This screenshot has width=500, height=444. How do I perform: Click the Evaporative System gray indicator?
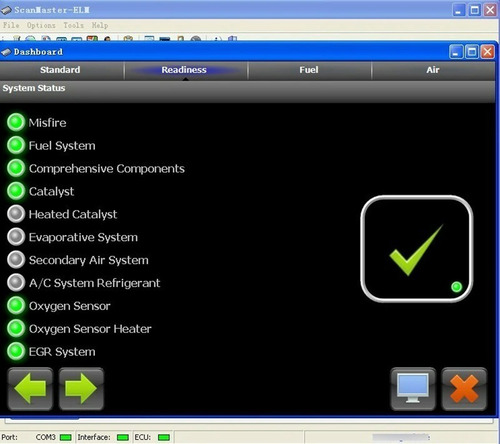point(16,237)
